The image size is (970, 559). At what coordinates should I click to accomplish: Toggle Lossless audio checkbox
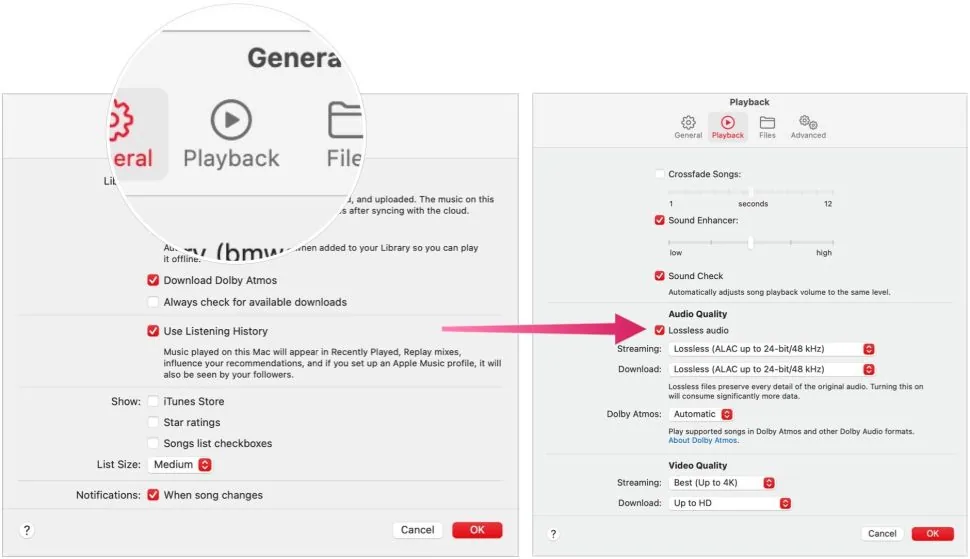pos(659,330)
